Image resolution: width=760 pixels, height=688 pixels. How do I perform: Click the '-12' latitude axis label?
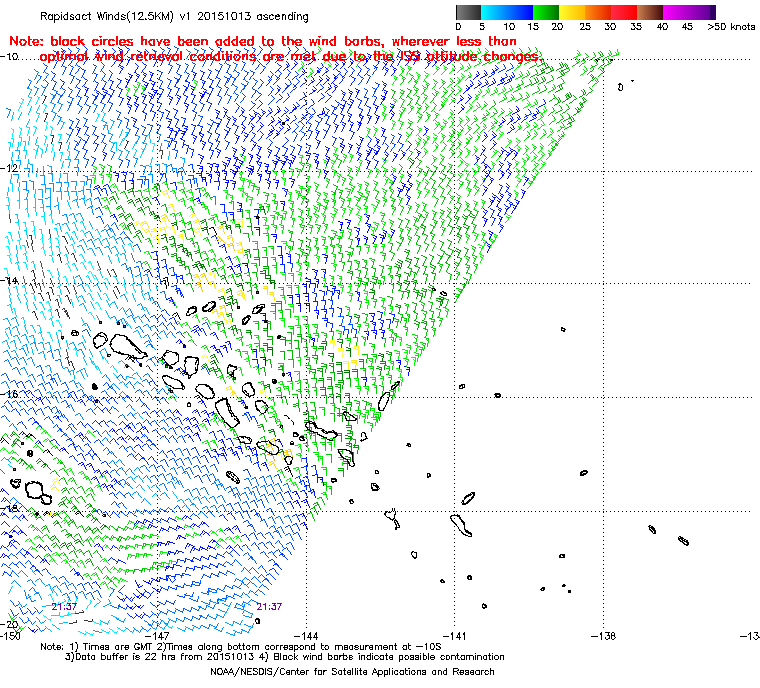(10, 168)
